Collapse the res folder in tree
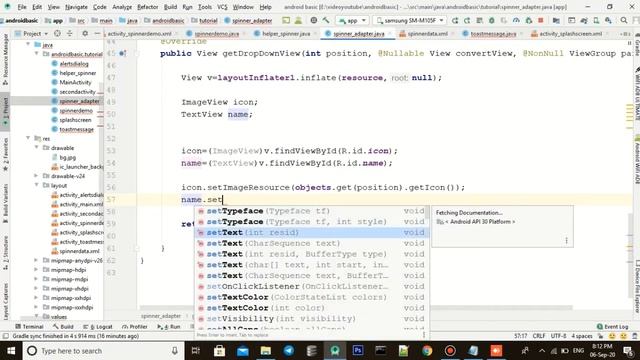This screenshot has height=360, width=640. click(28, 138)
